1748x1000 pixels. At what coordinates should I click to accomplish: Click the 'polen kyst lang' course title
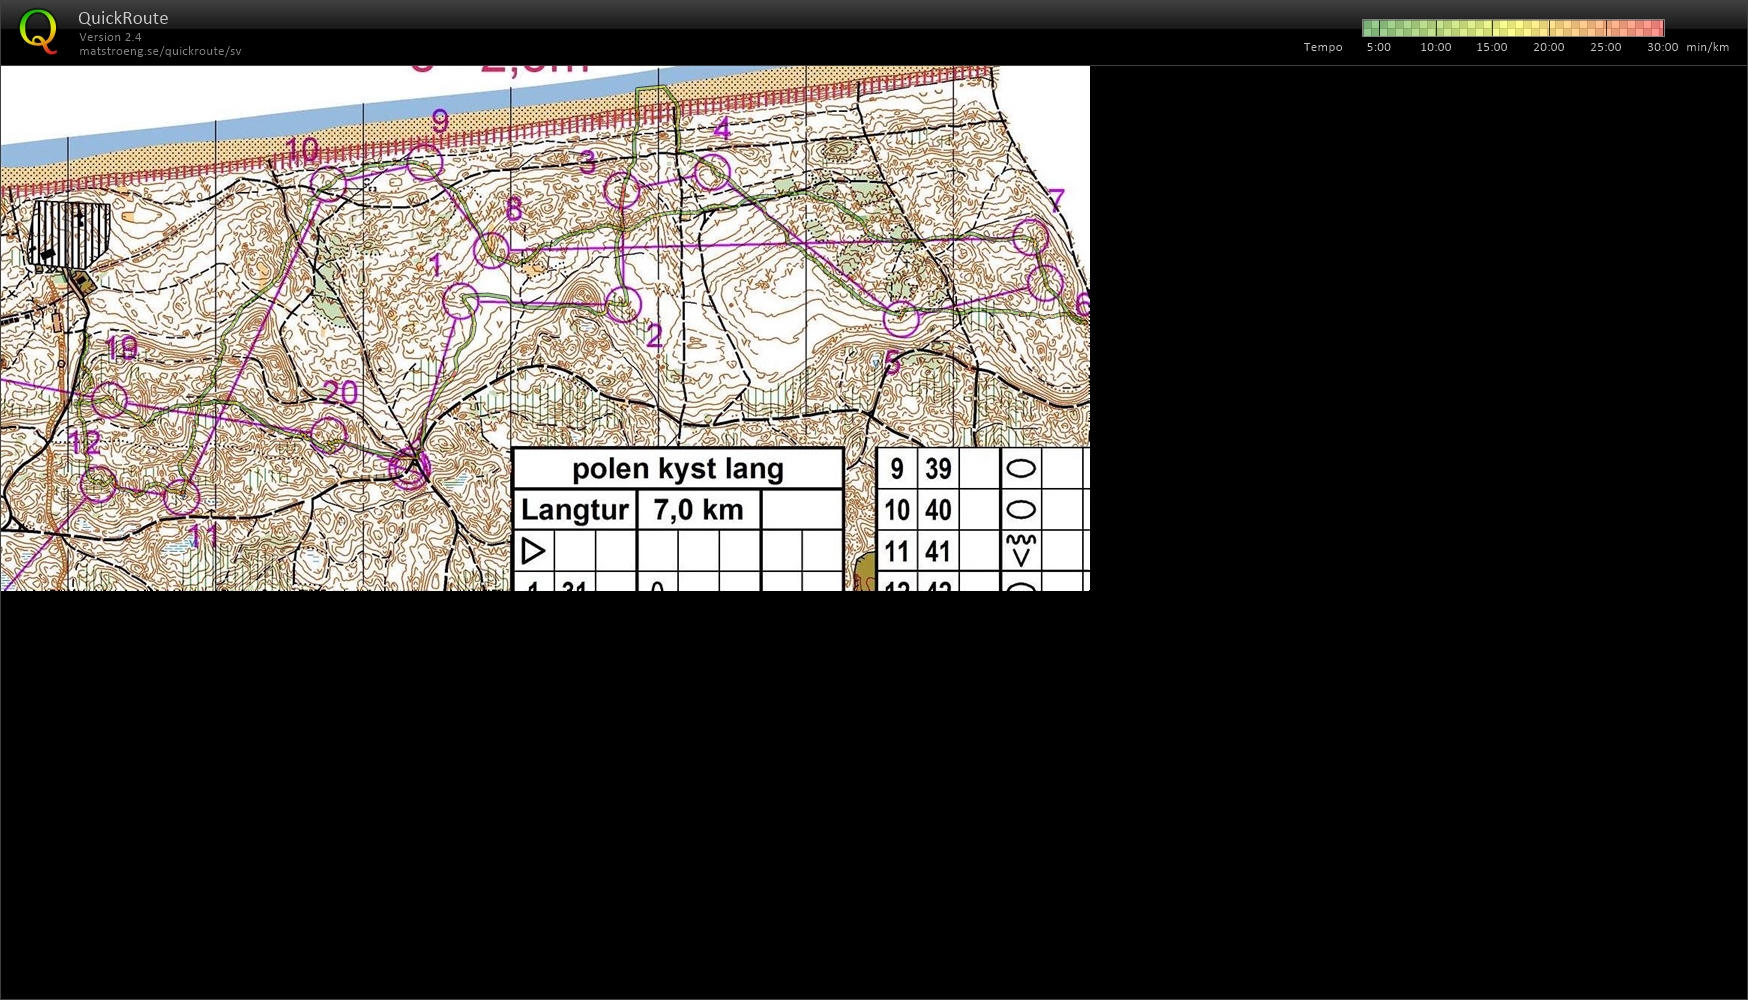coord(678,469)
